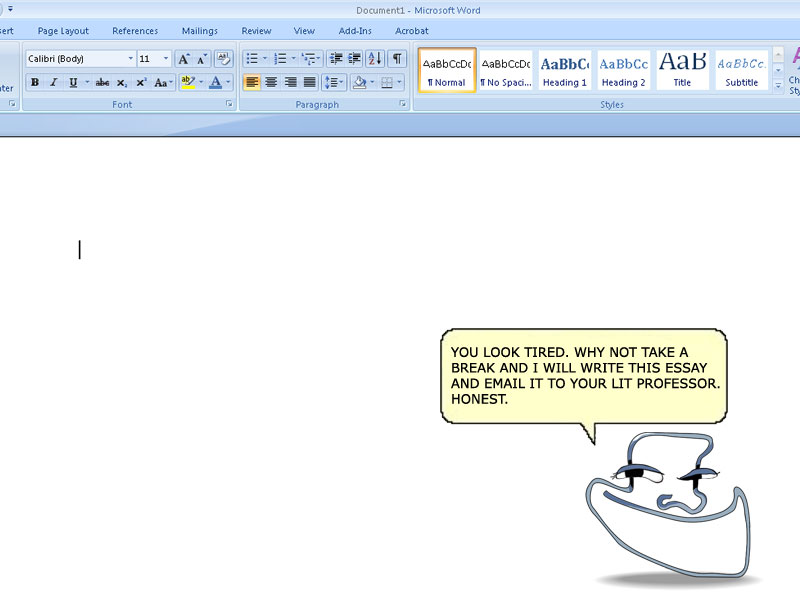The height and width of the screenshot is (600, 800).
Task: Open borders dropdown arrow
Action: pyautogui.click(x=399, y=82)
